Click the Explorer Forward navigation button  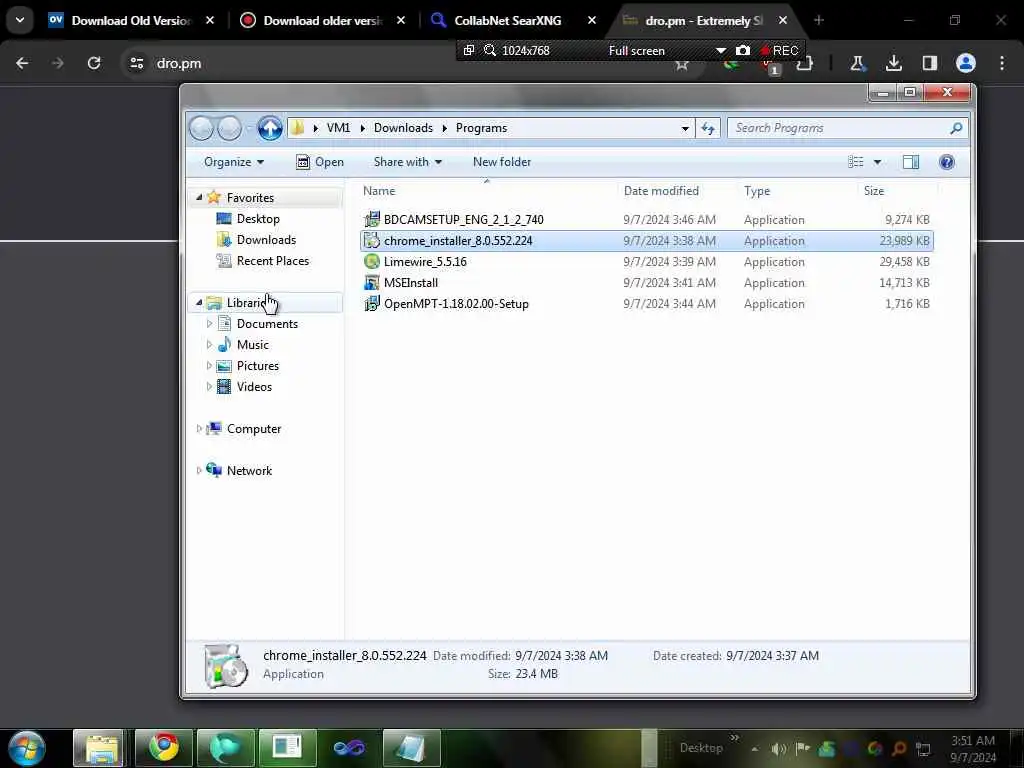coord(229,128)
